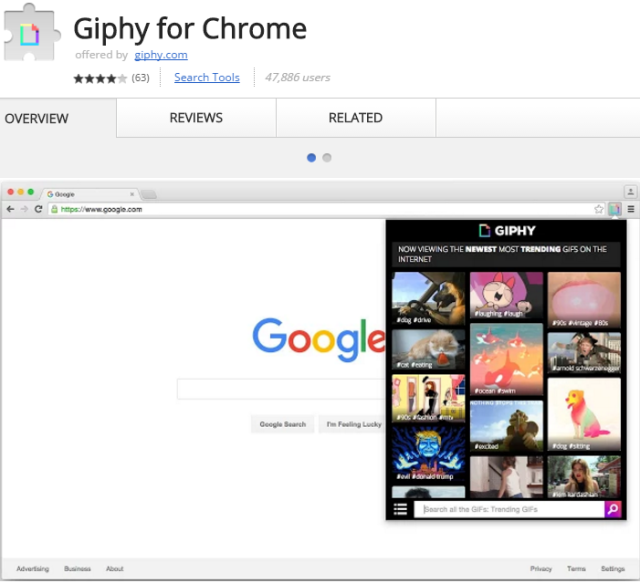
Task: Click the Google logo on the page
Action: 319,339
